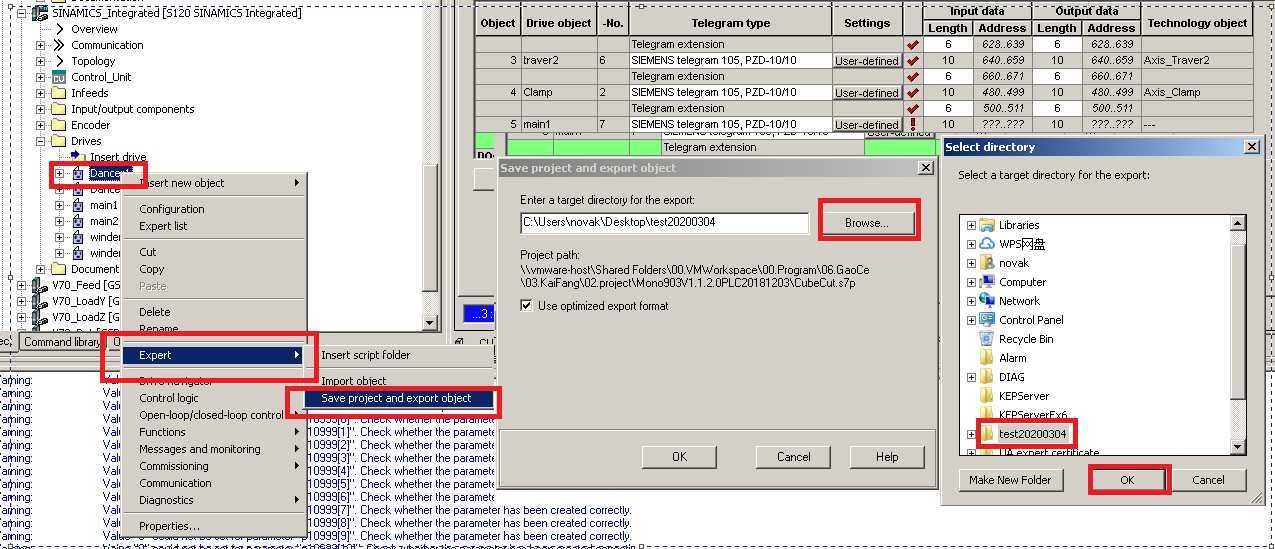1275x549 pixels.
Task: Click the Overview arrow icon
Action: [58, 29]
